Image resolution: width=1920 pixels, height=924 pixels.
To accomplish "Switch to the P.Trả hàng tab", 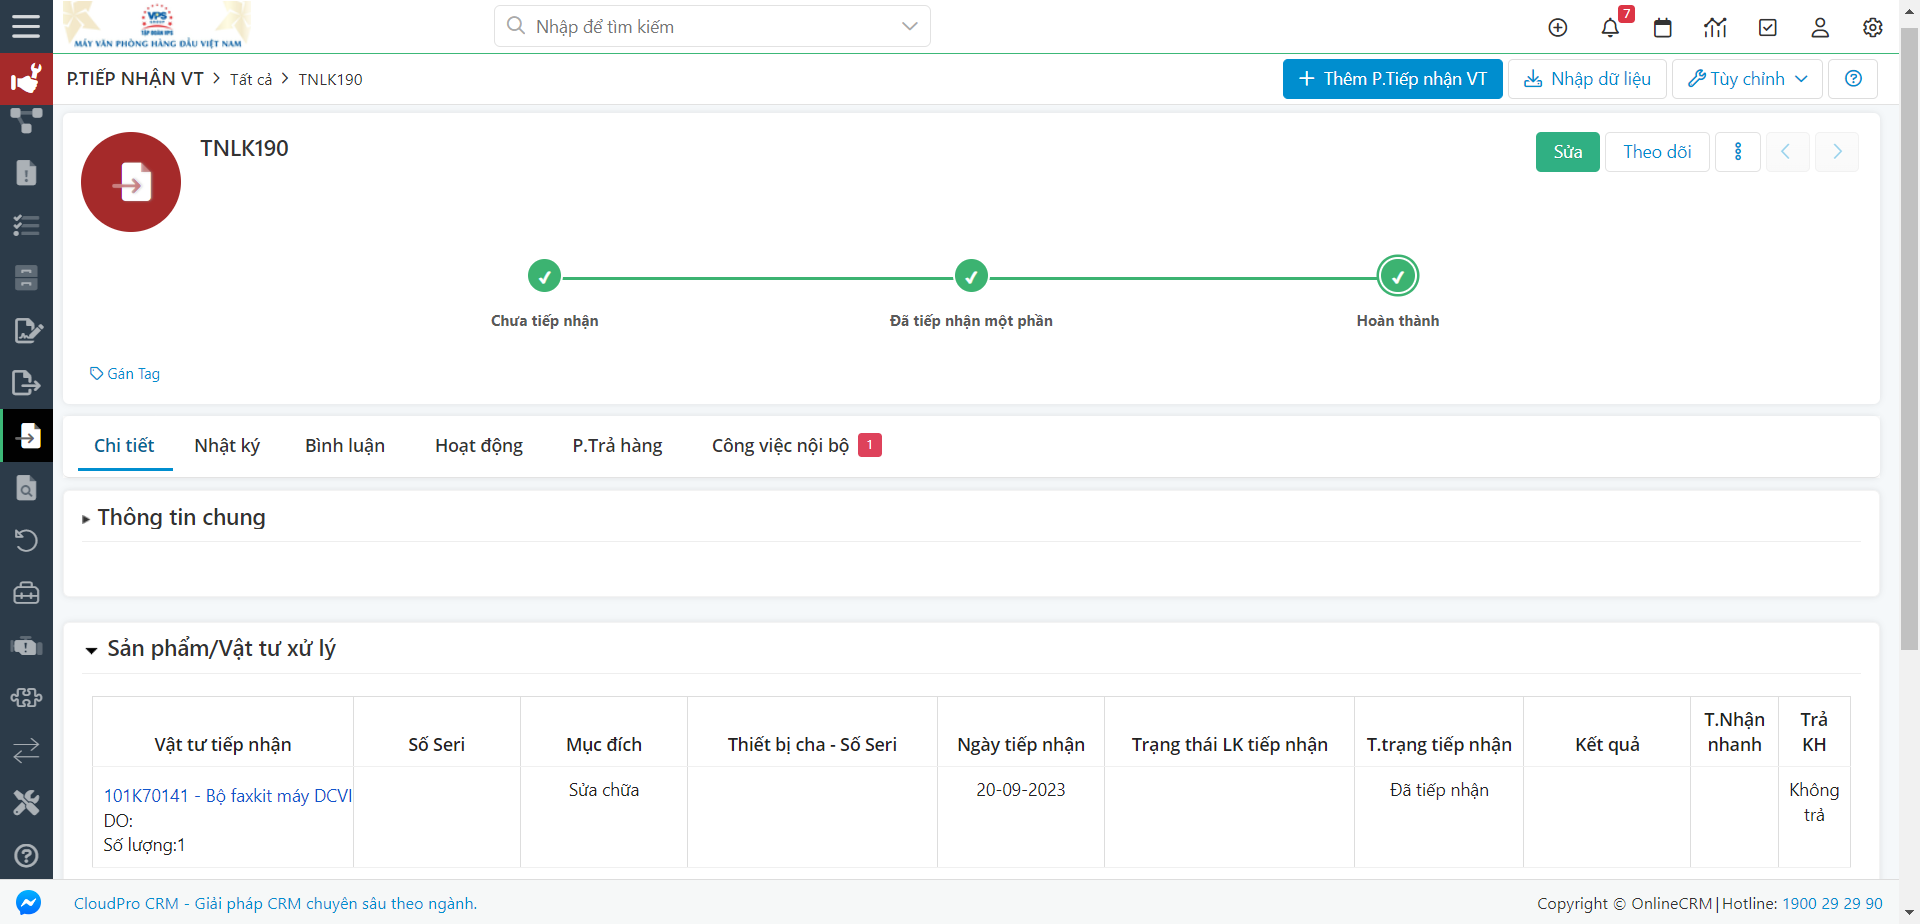I will [617, 446].
